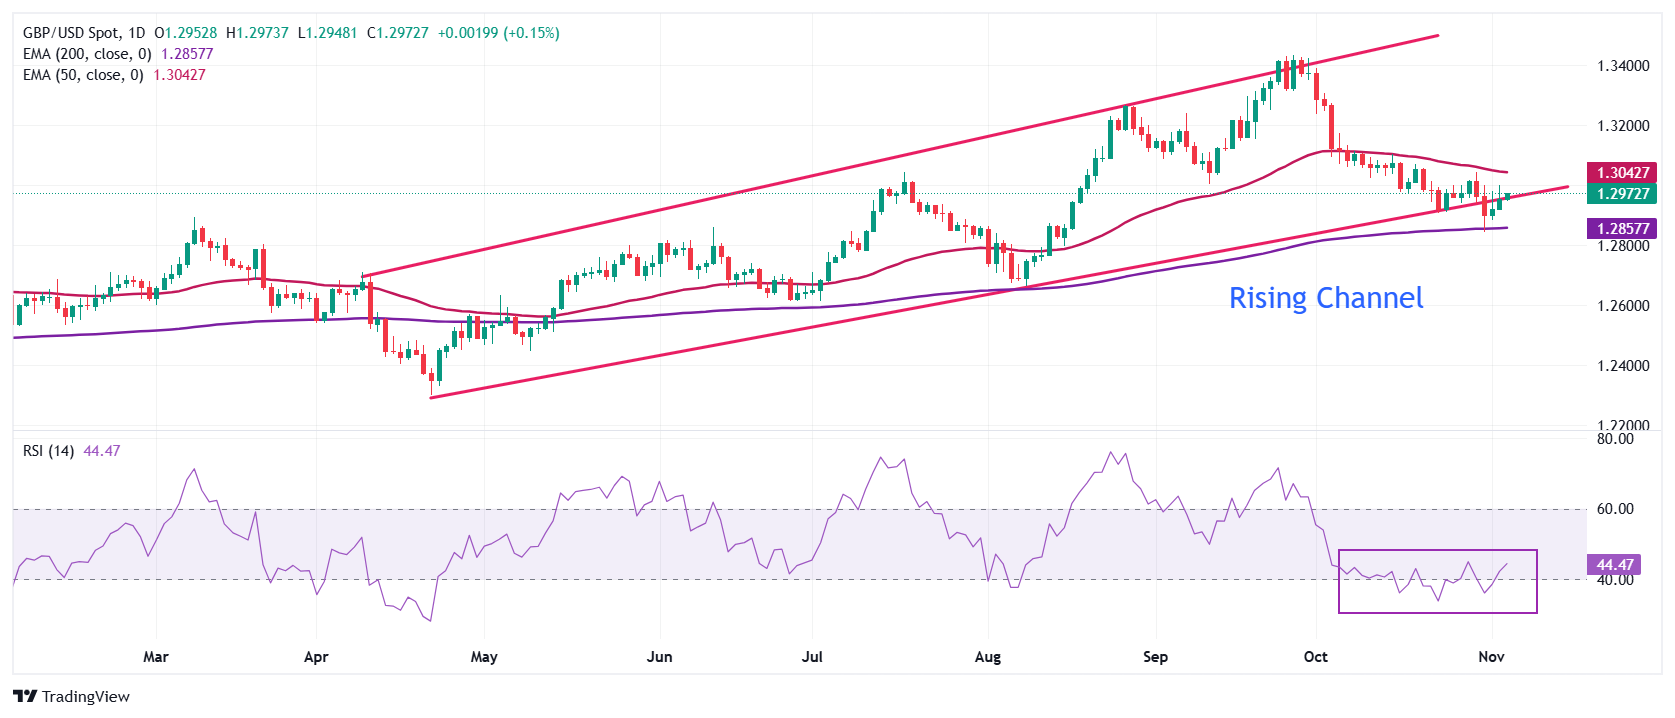Click the 60.00 RSI axis level
This screenshot has width=1675, height=718.
click(x=1615, y=509)
